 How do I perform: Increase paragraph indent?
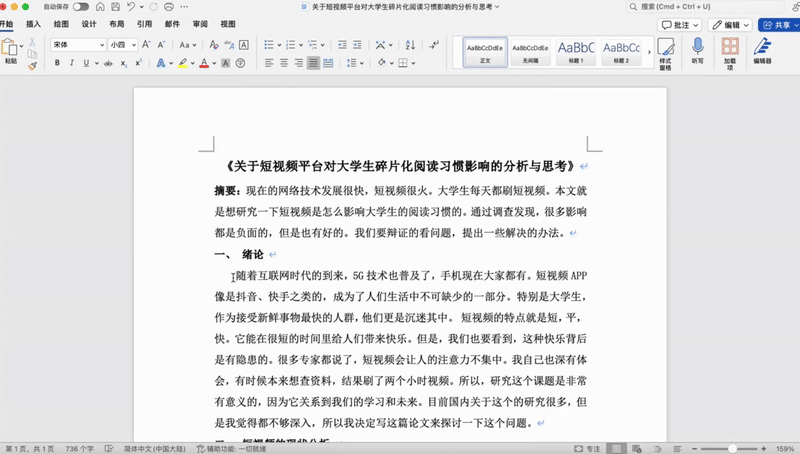(x=357, y=45)
